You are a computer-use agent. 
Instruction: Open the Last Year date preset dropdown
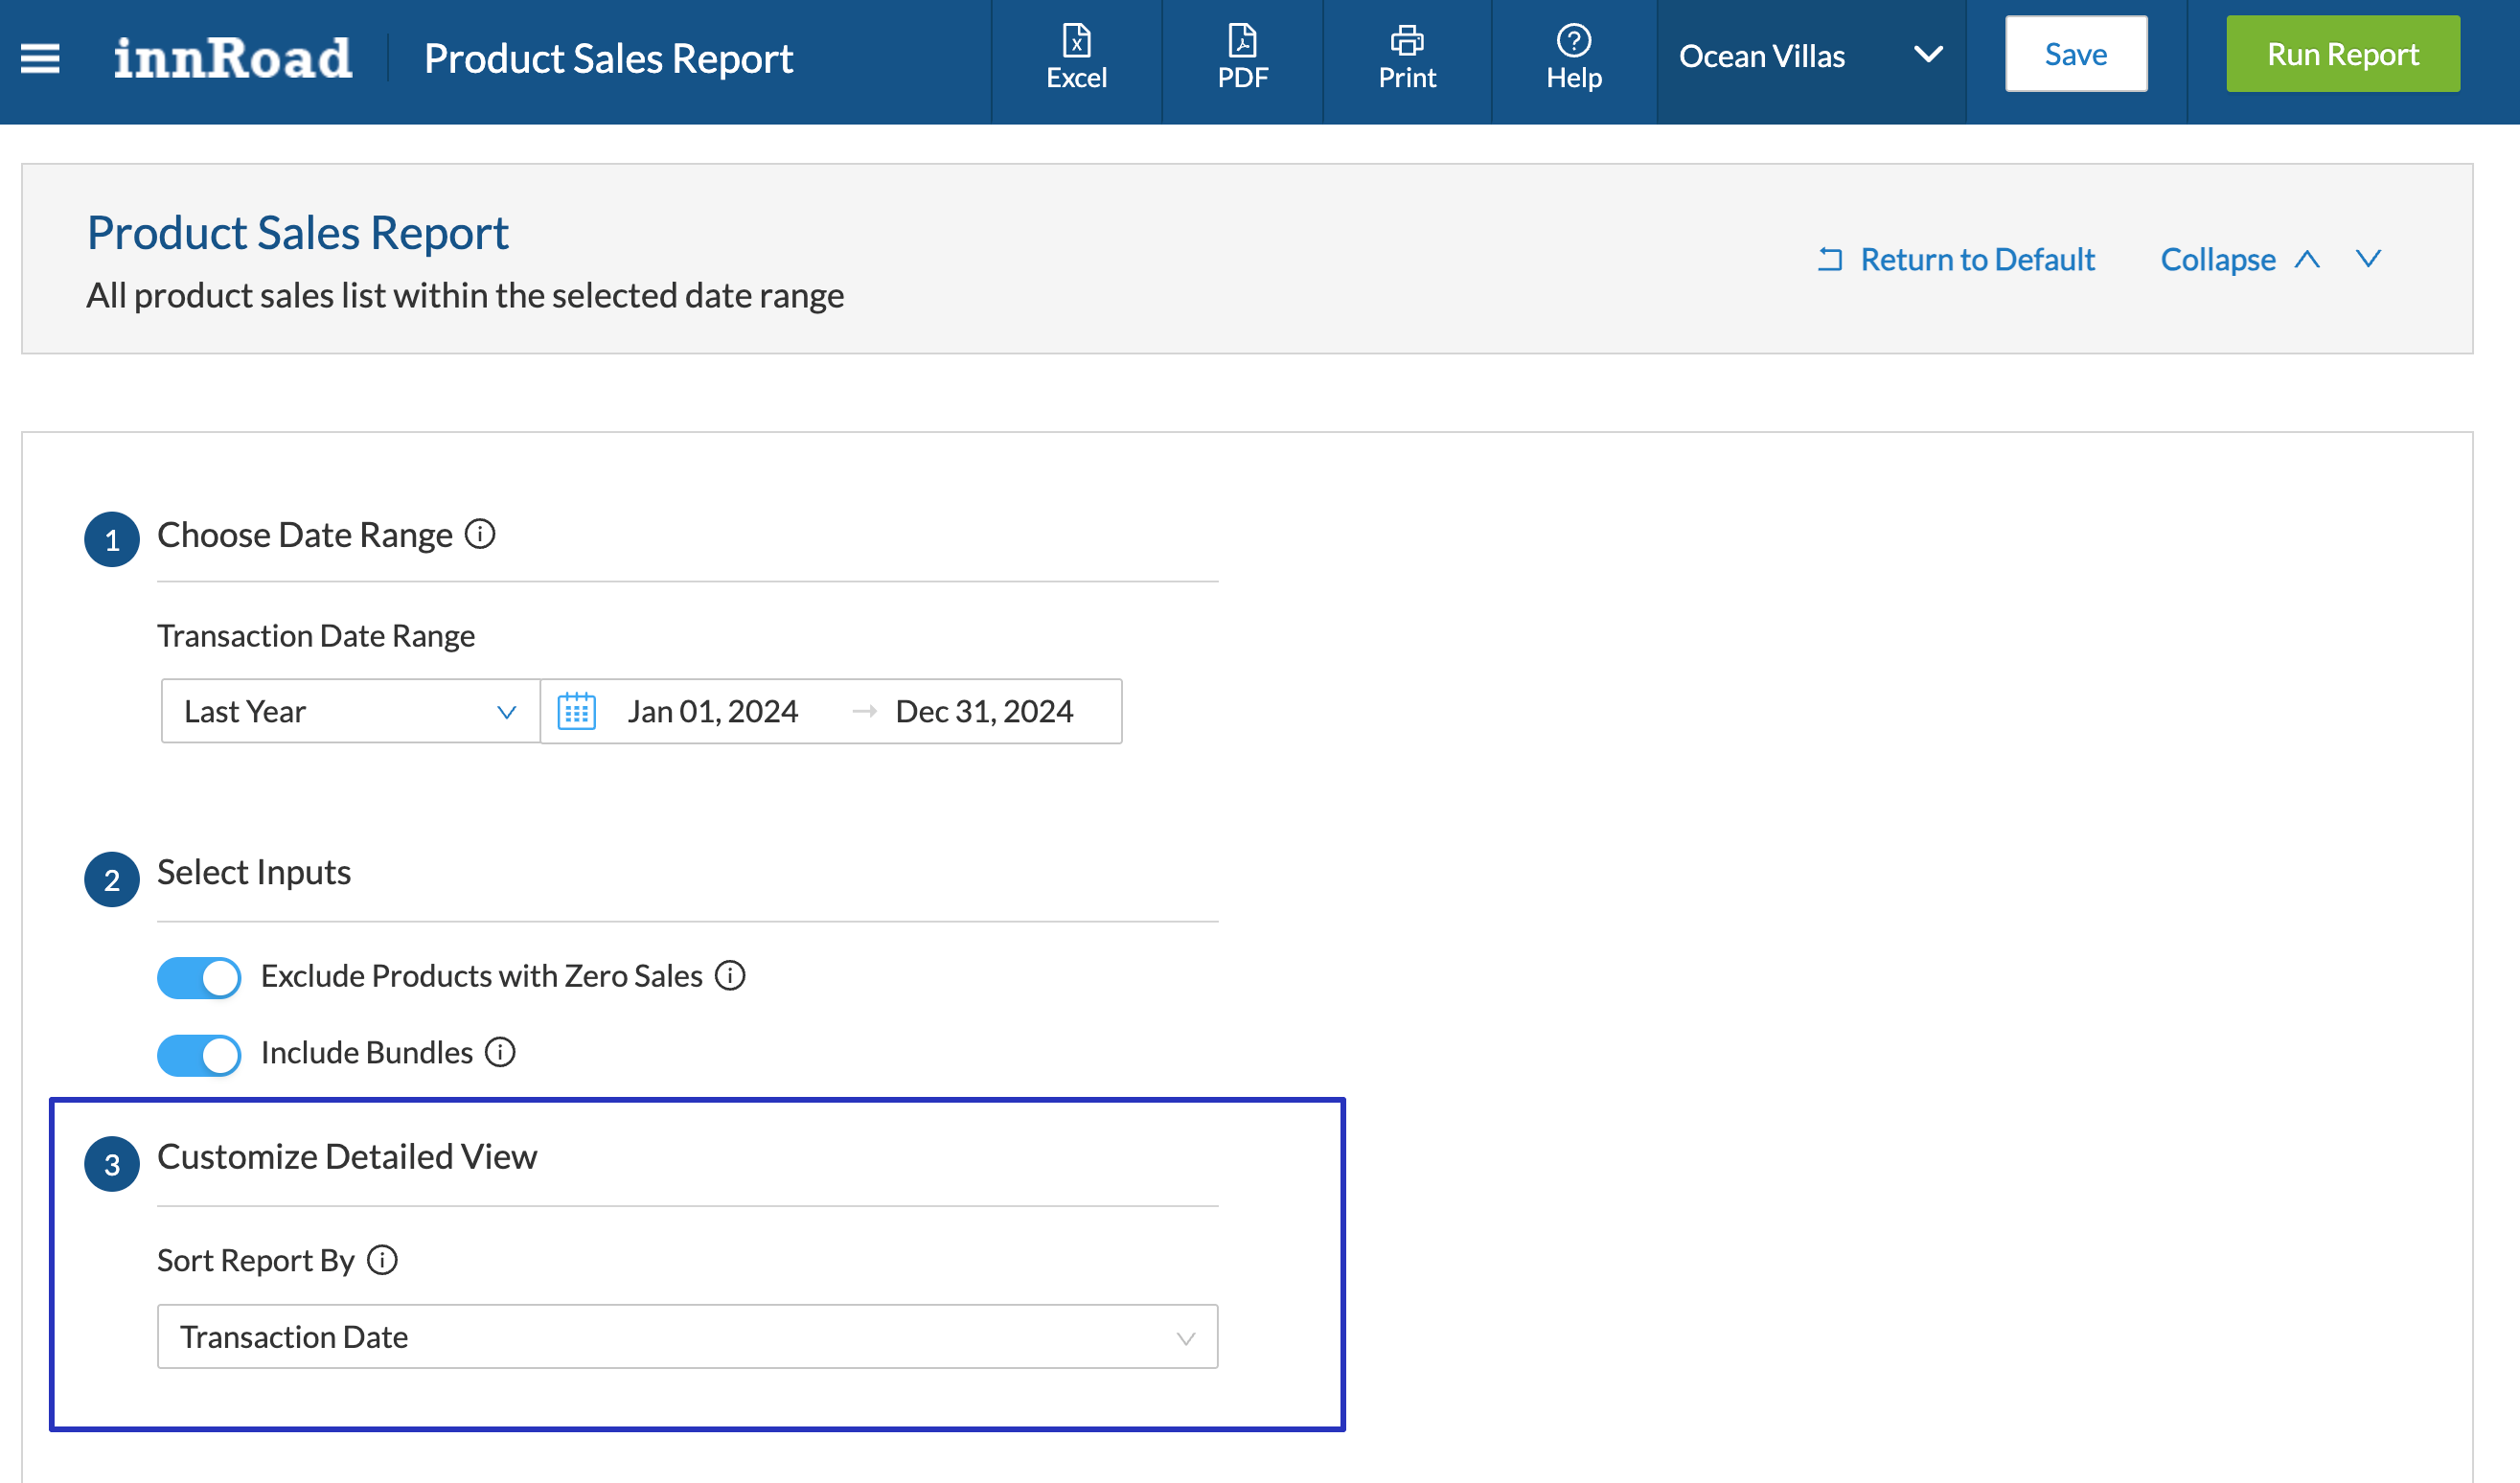[349, 711]
